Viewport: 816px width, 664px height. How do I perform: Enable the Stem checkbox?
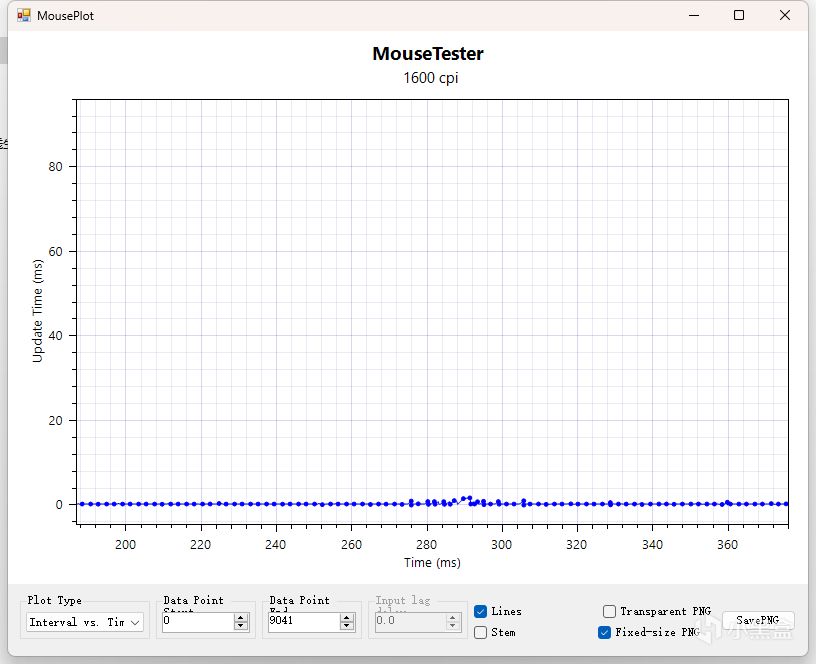point(481,632)
